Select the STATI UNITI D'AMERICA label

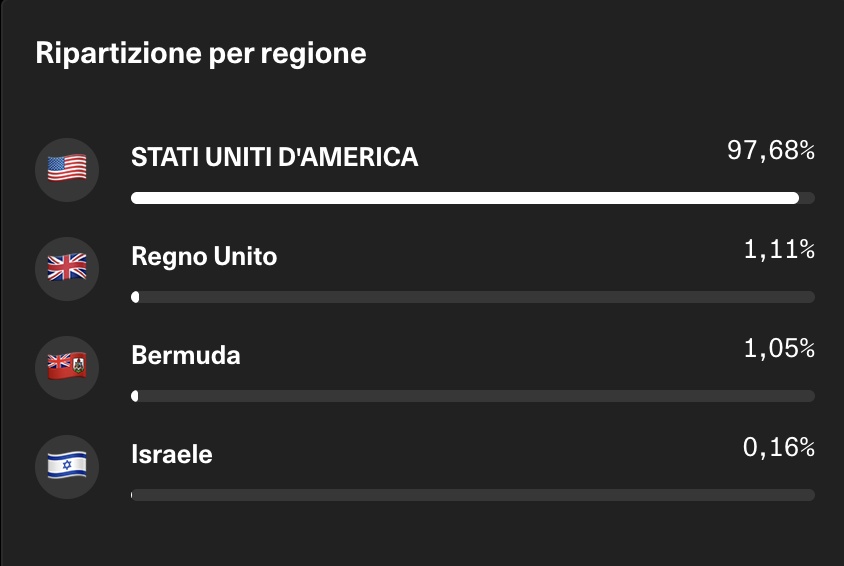point(275,157)
